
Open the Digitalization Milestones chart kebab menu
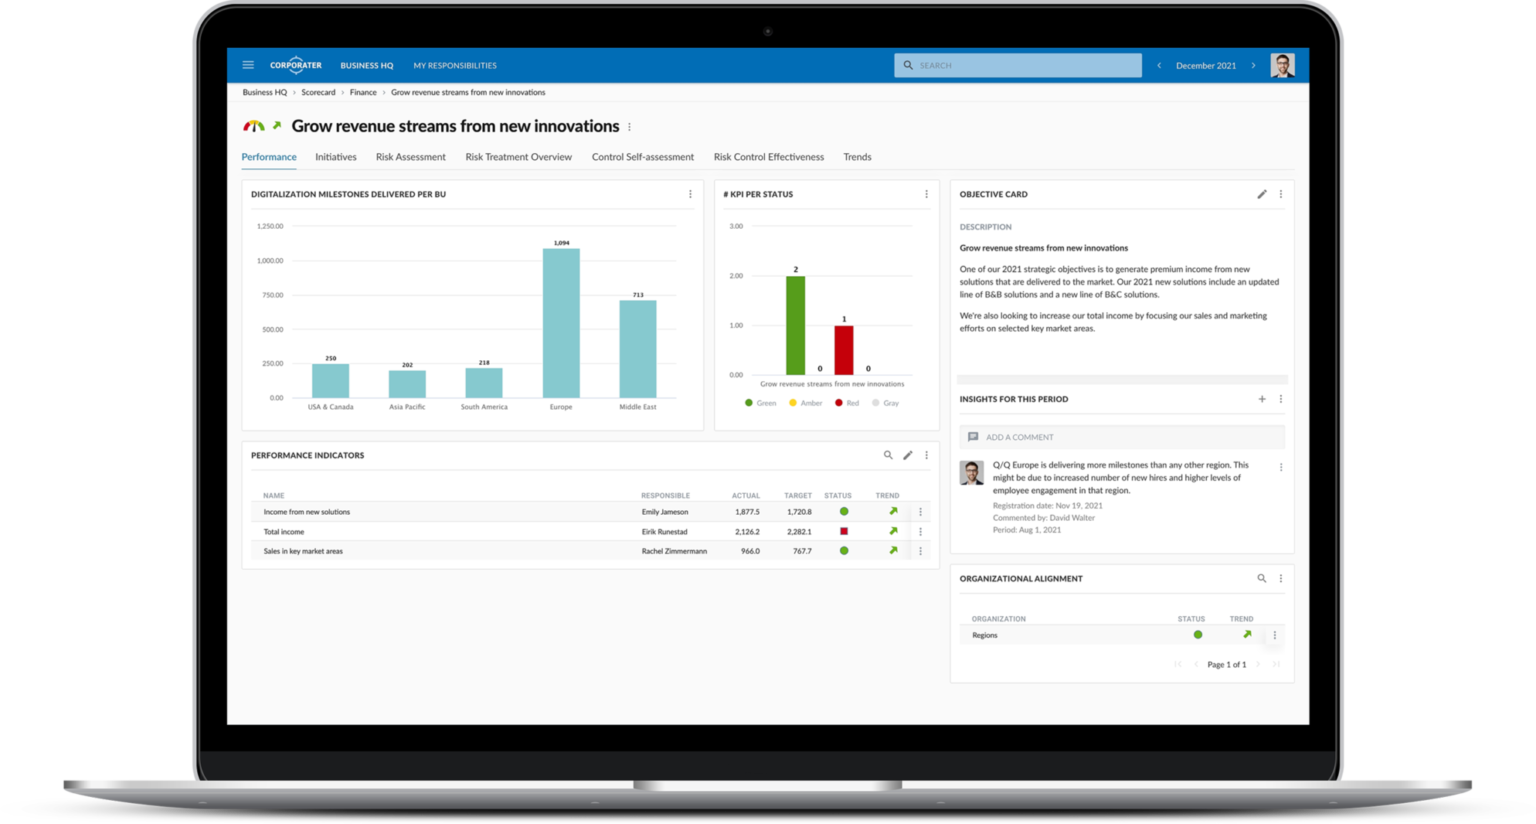click(690, 194)
